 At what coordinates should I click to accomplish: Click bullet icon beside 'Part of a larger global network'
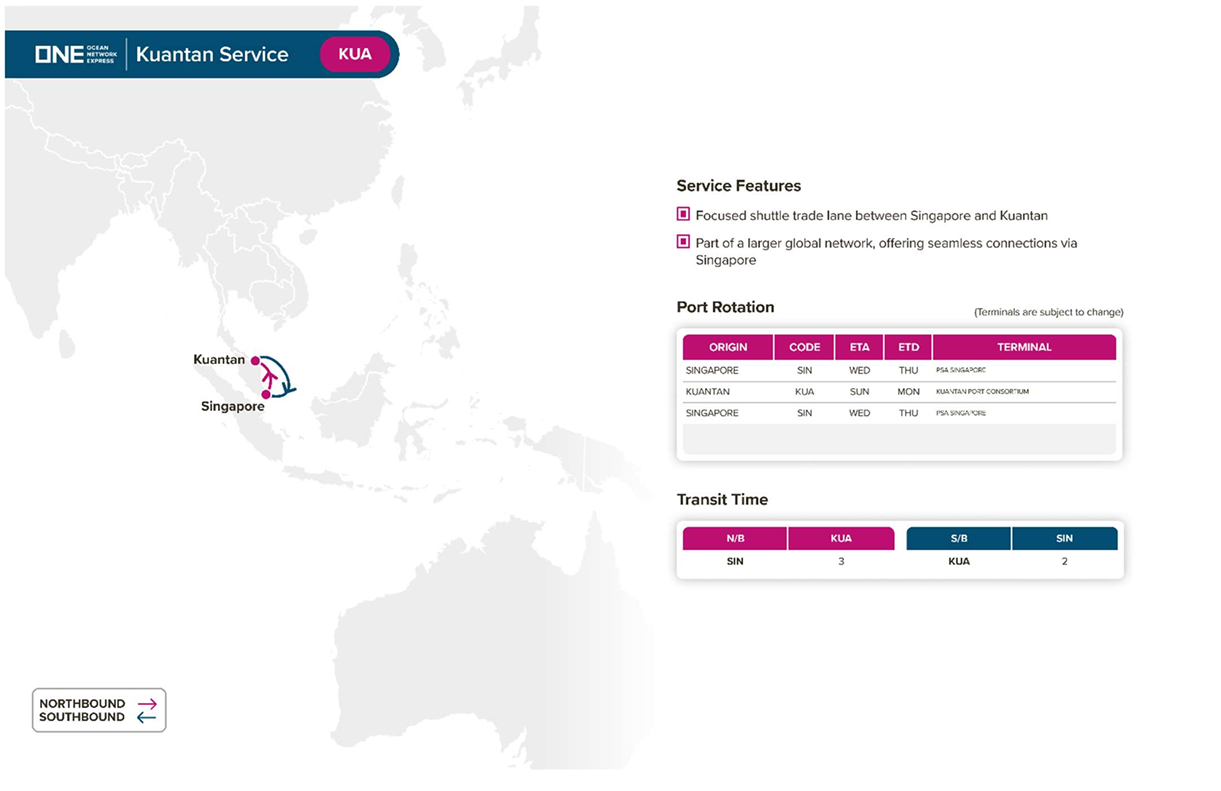click(683, 241)
